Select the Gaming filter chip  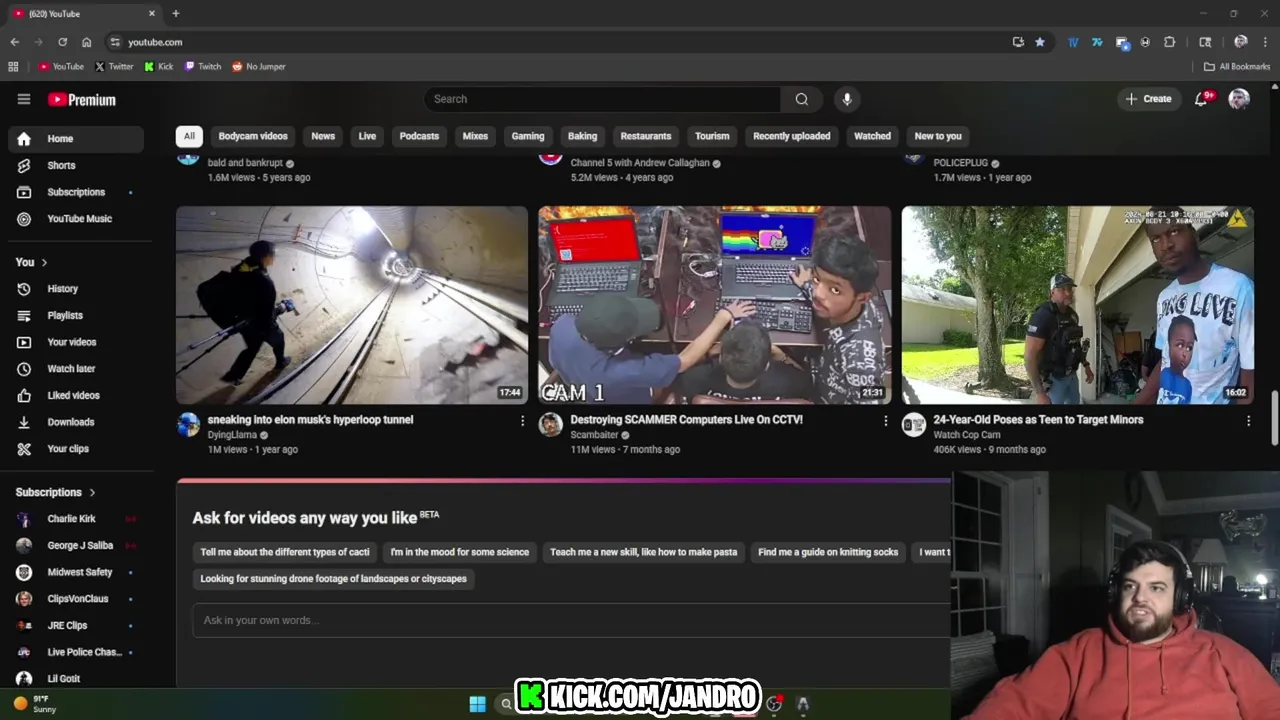[528, 136]
